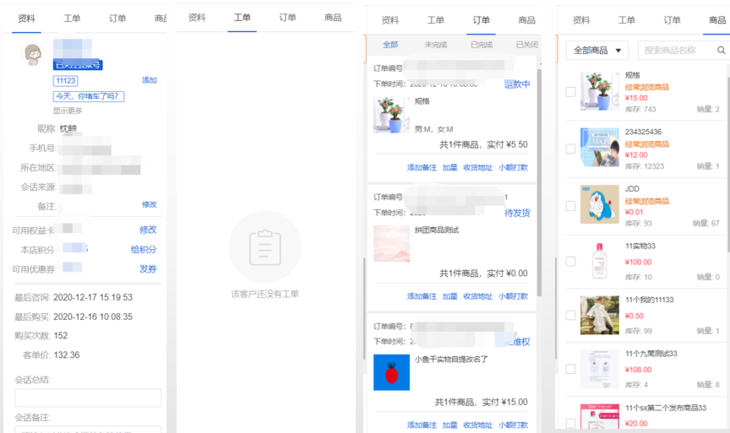Click the ¥100.00 price of 11实物33
Viewport: 730px width, 433px height.
638,262
